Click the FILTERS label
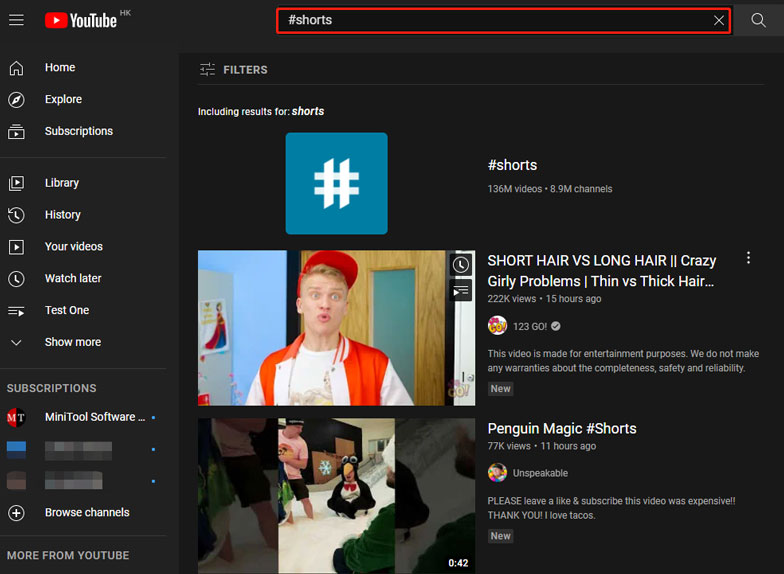Viewport: 784px width, 574px height. coord(245,70)
